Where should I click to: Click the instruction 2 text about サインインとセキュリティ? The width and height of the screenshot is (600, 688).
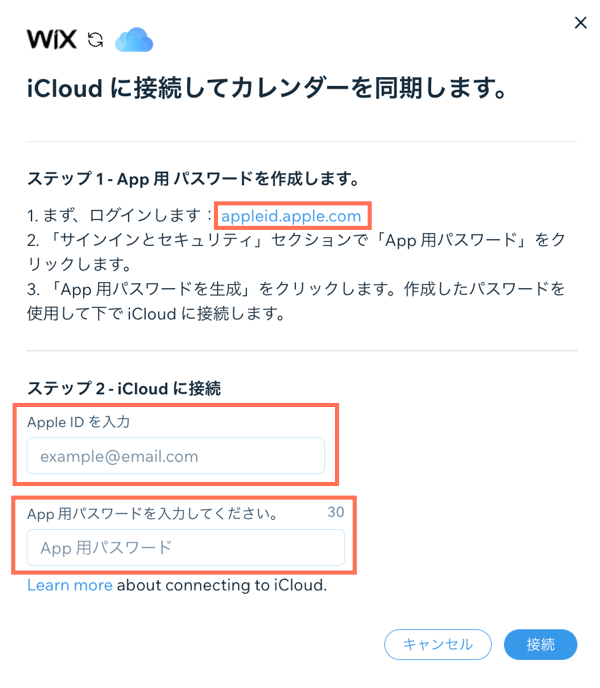coord(294,253)
